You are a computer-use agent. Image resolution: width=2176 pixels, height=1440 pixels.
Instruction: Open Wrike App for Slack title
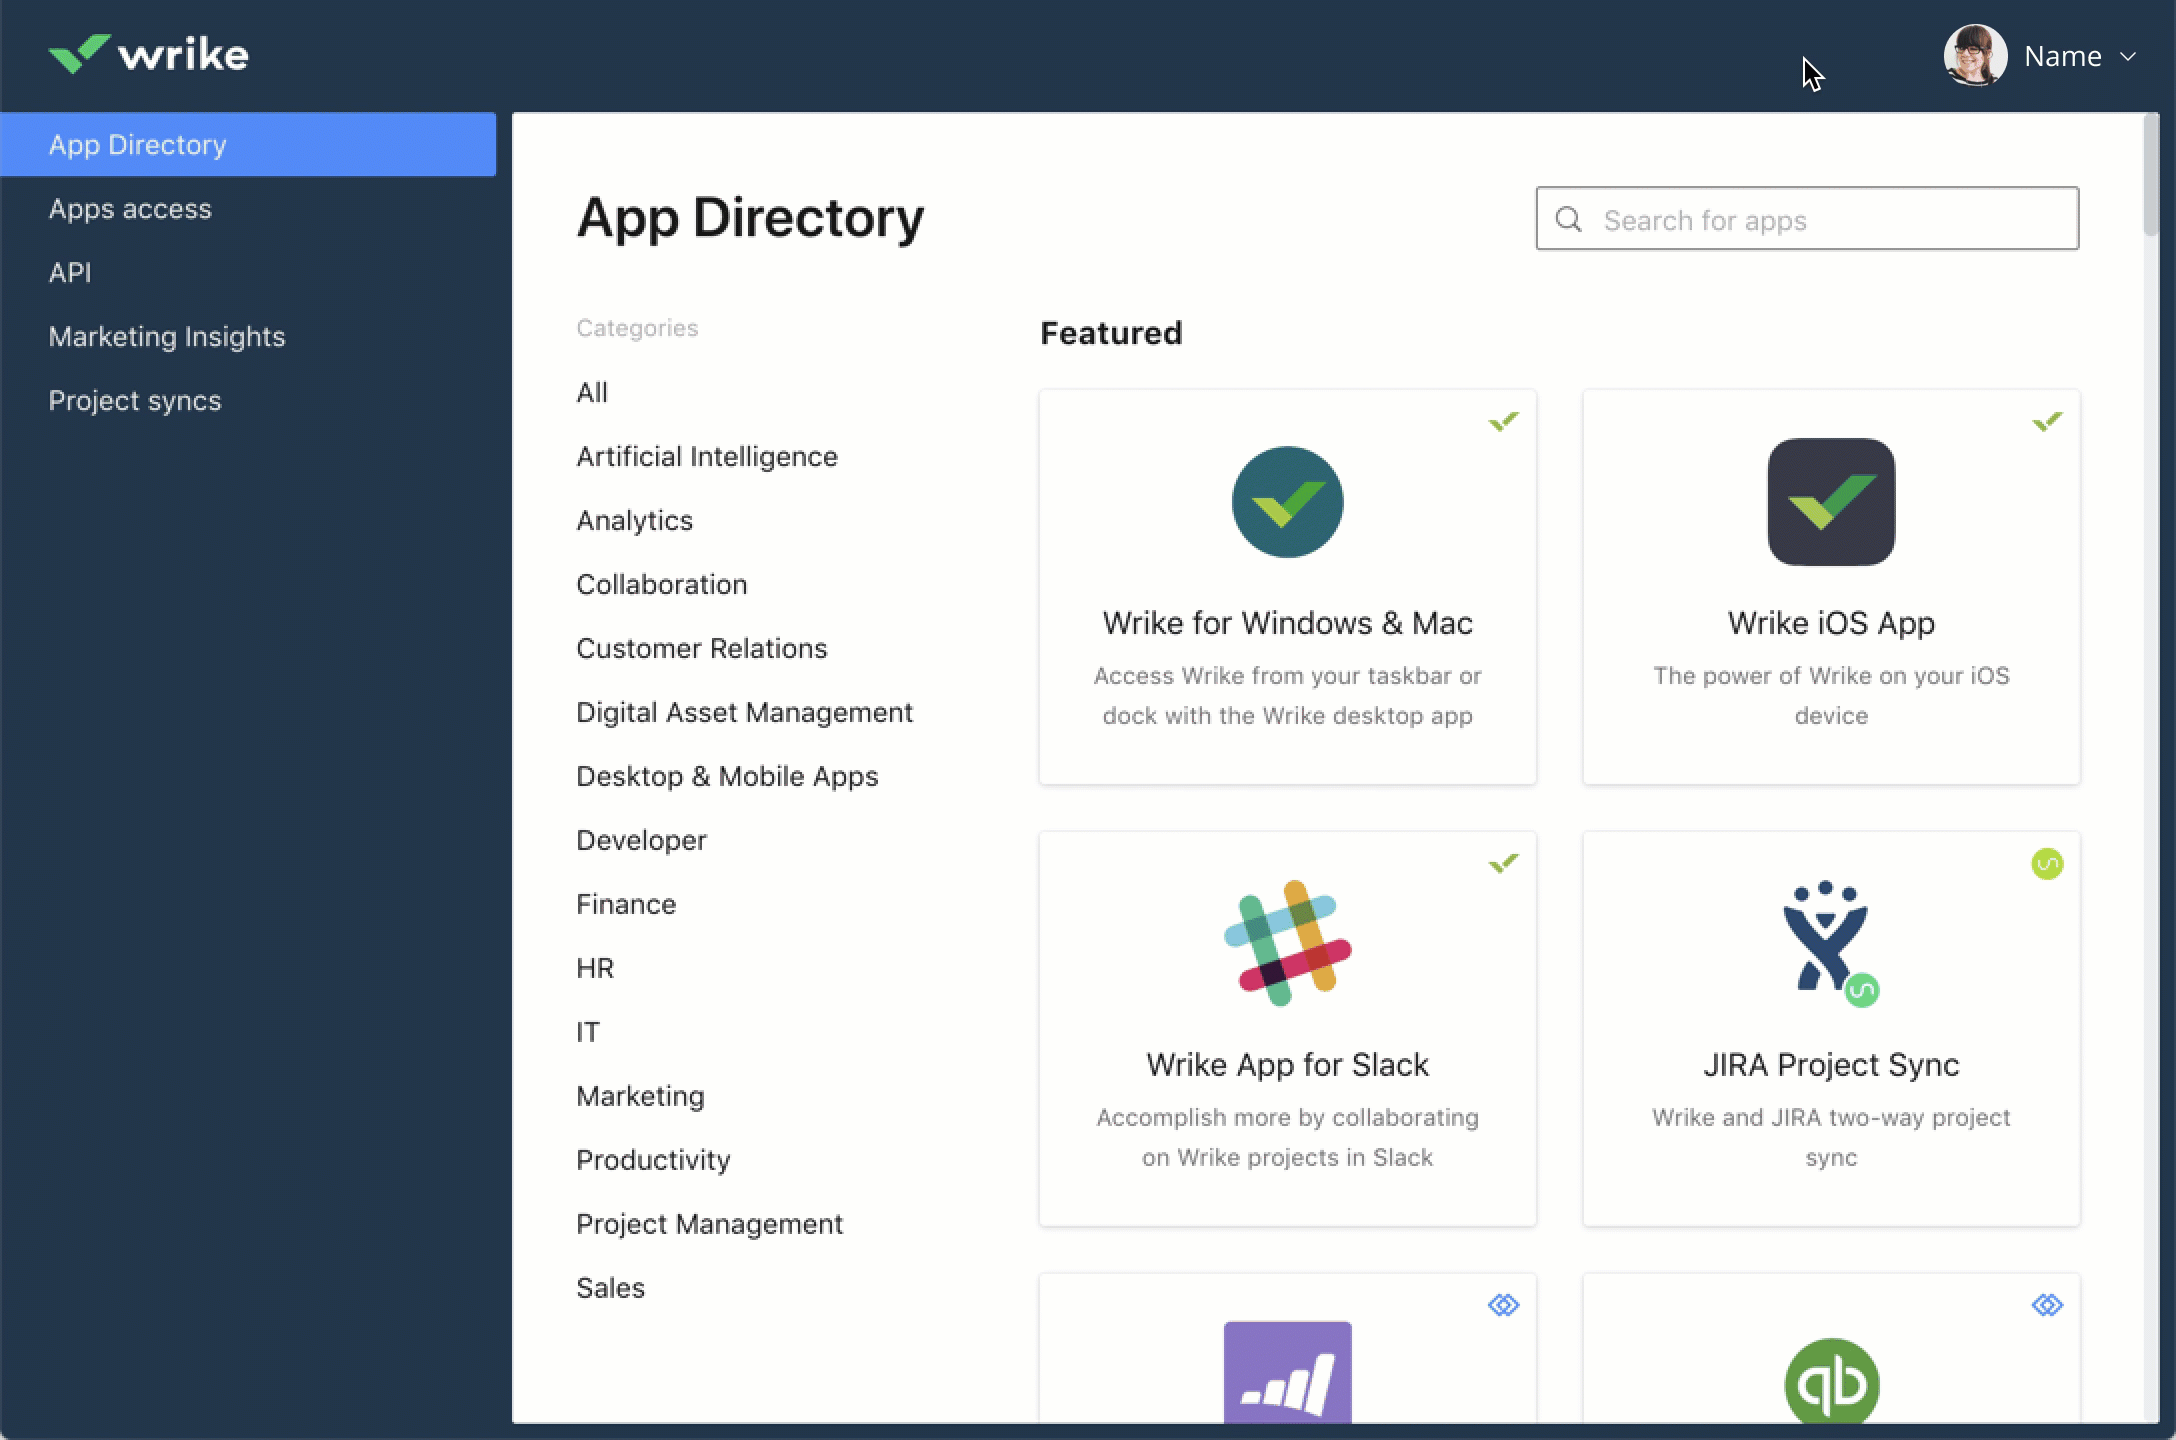1287,1065
